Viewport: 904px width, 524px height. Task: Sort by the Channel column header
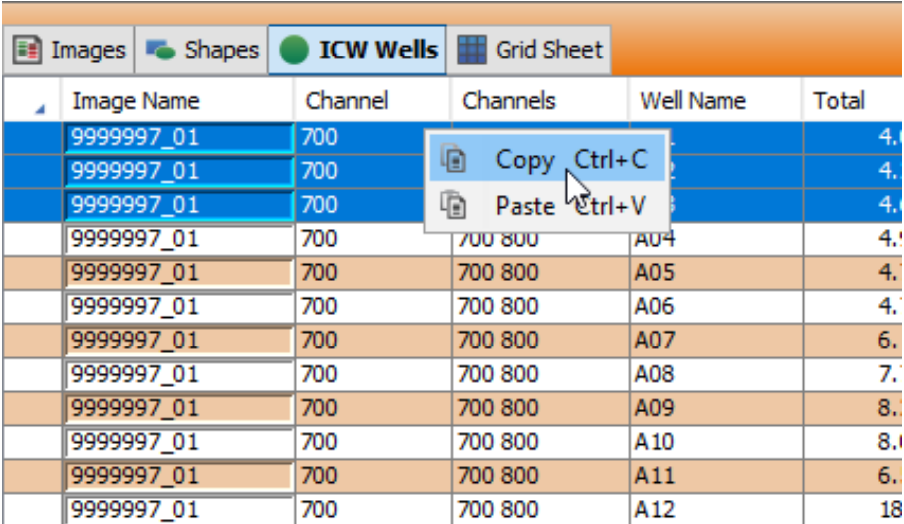pos(372,101)
